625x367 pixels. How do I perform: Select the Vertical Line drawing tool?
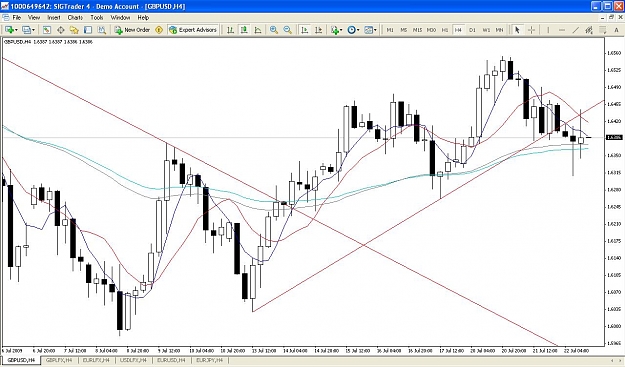pos(548,30)
